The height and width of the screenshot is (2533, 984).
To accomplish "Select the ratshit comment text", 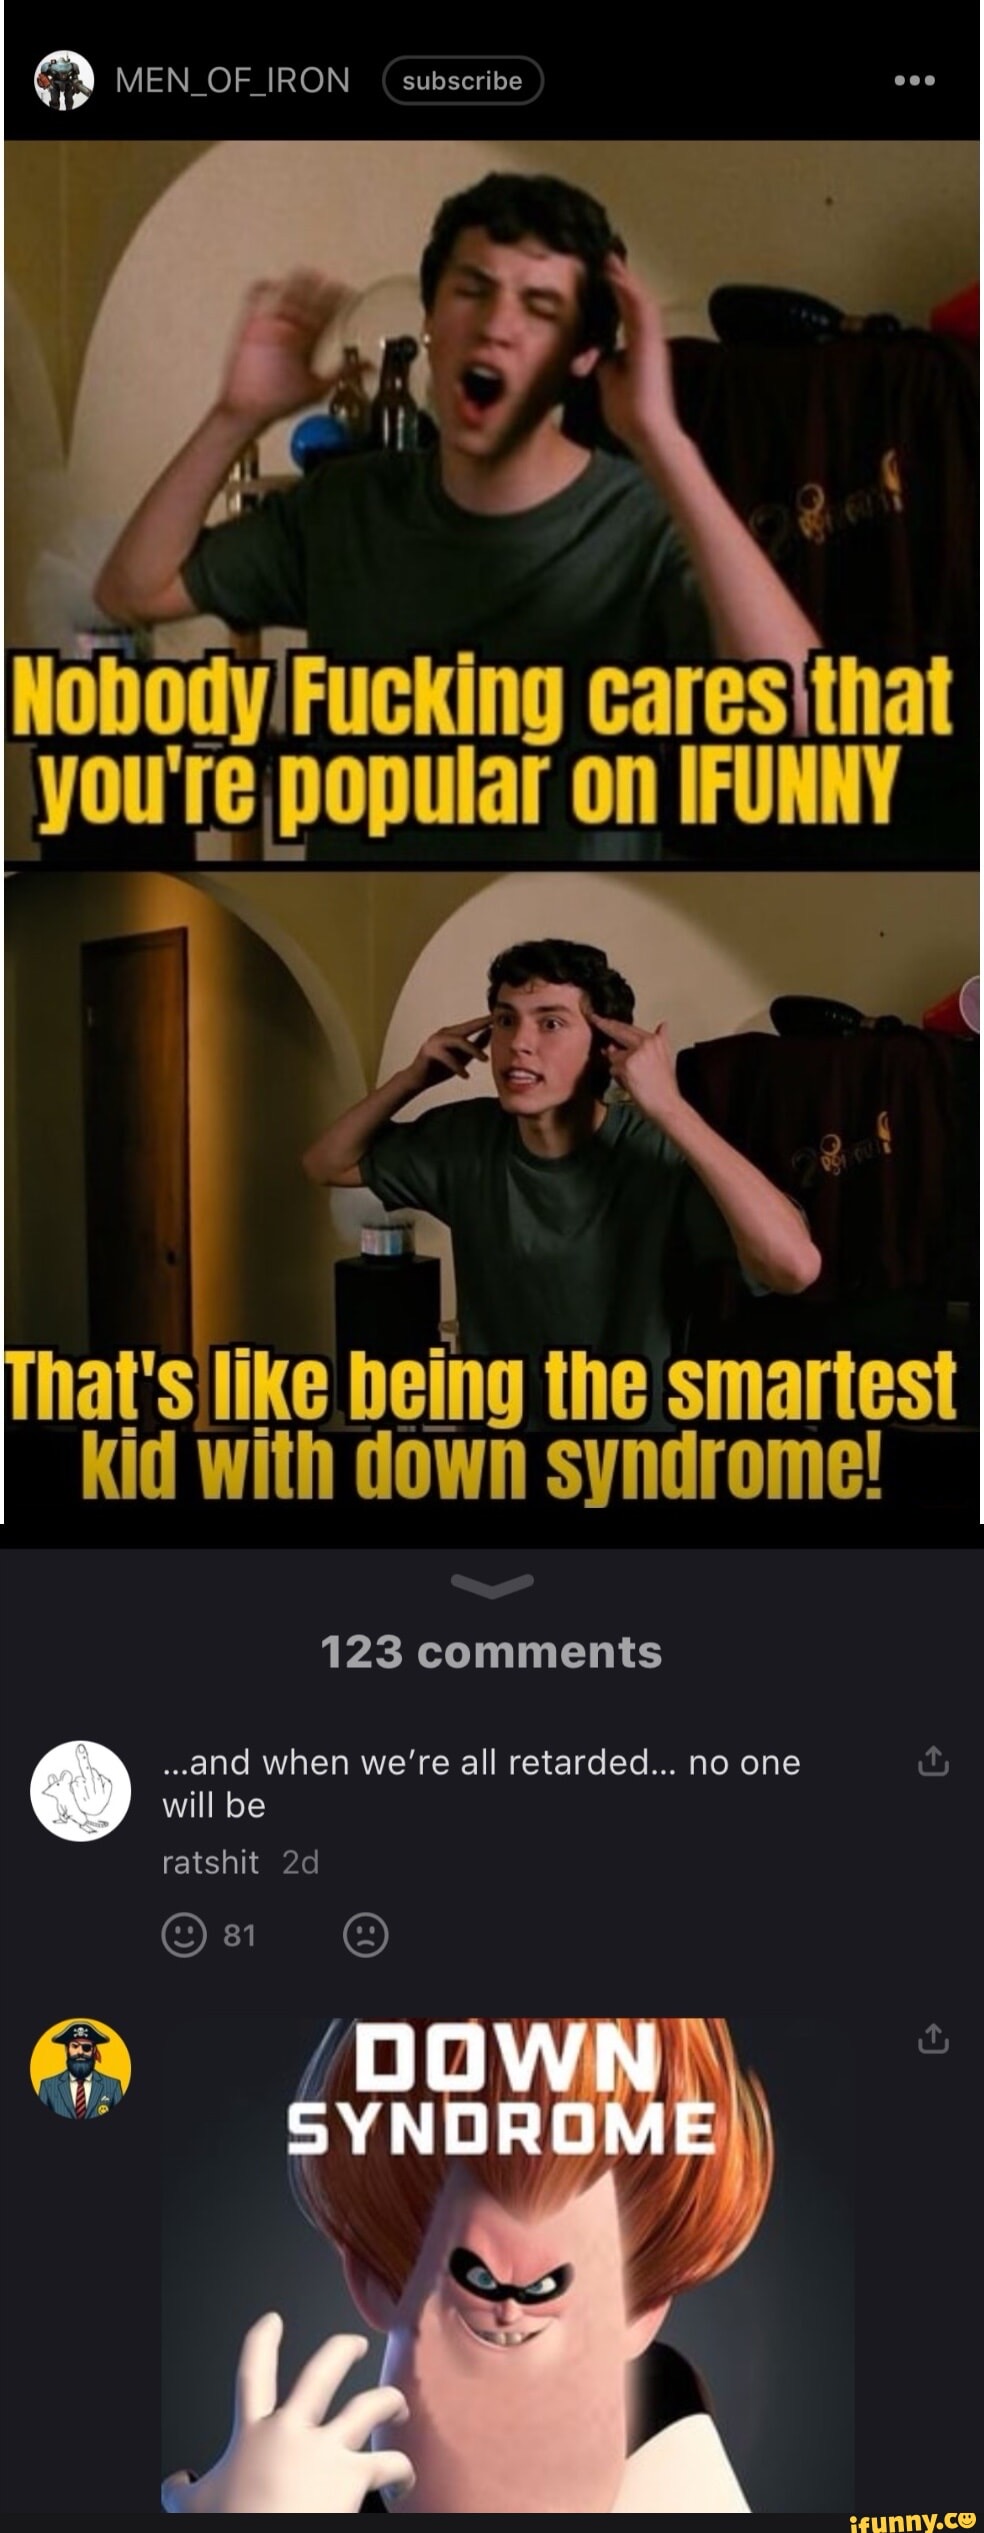I will [x=481, y=1783].
